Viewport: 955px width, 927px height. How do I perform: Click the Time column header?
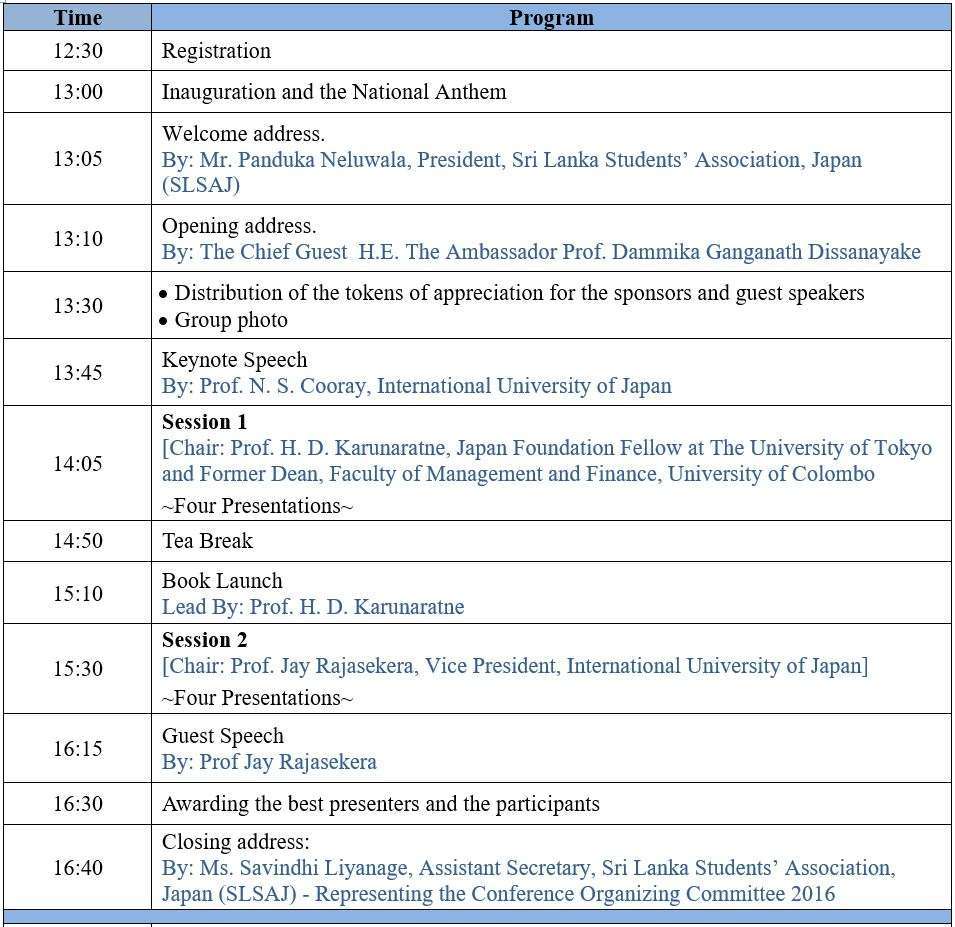click(x=77, y=17)
